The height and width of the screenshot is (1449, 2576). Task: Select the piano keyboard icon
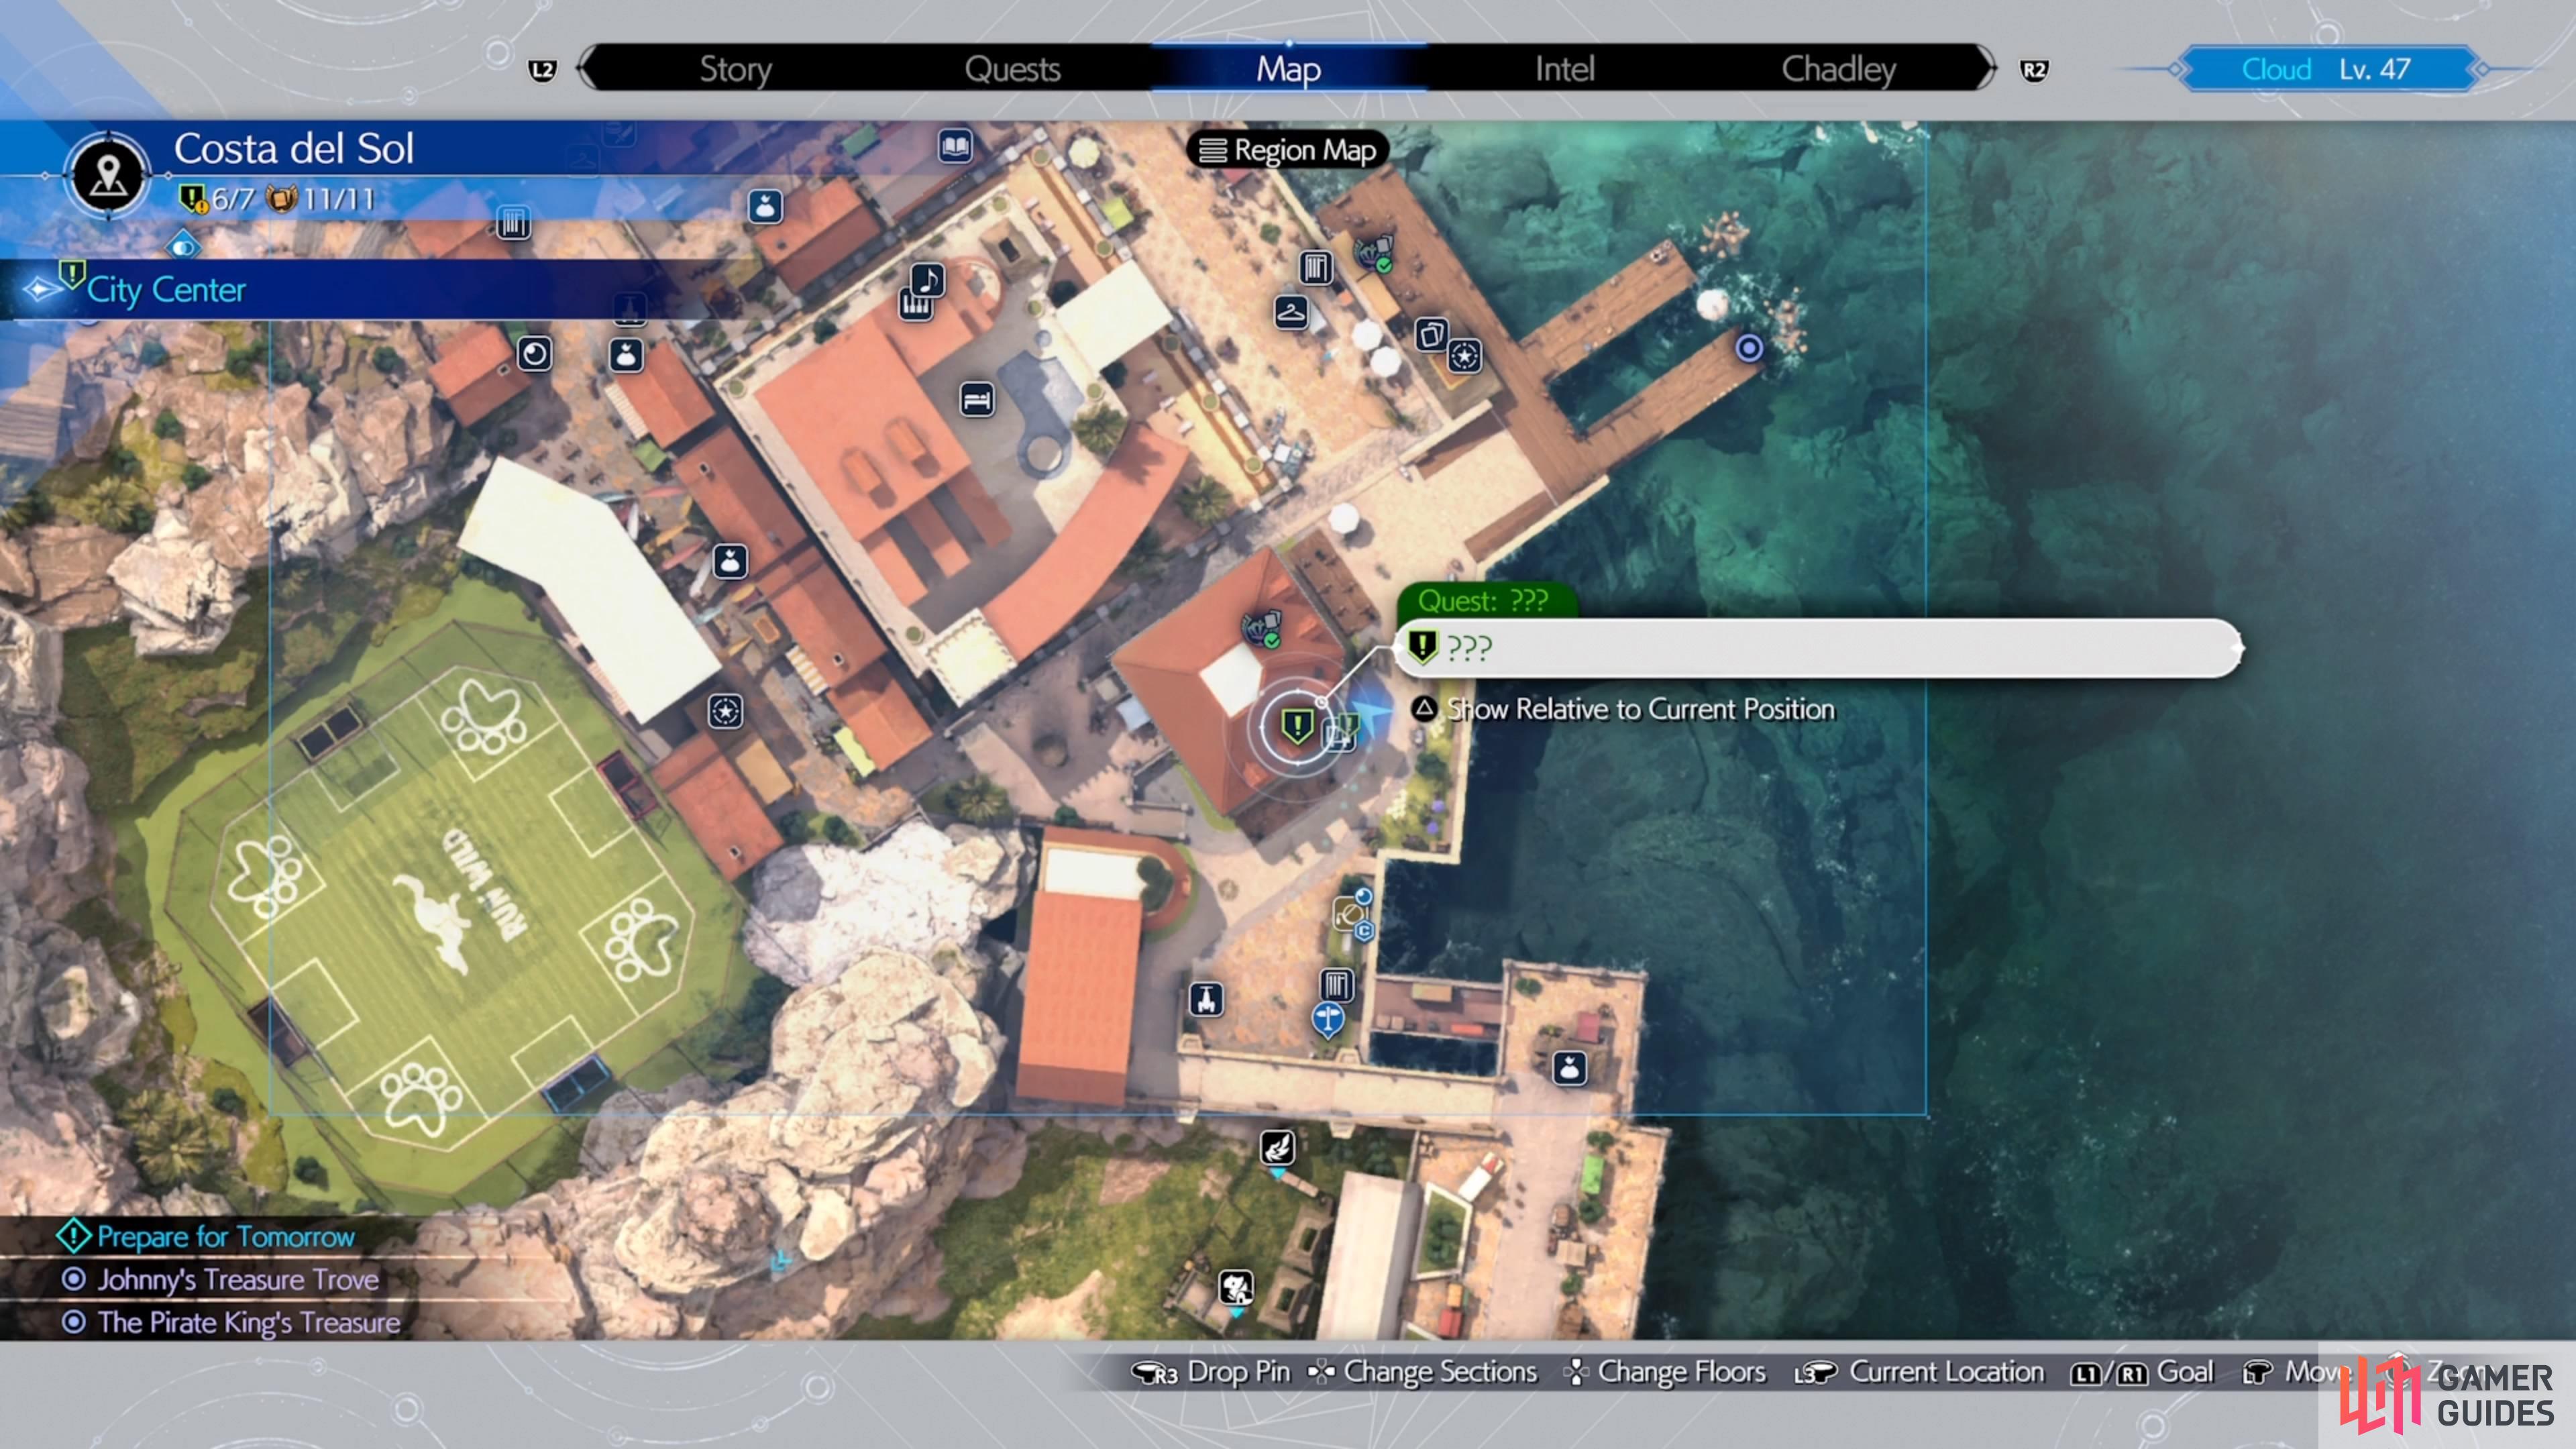pos(914,304)
